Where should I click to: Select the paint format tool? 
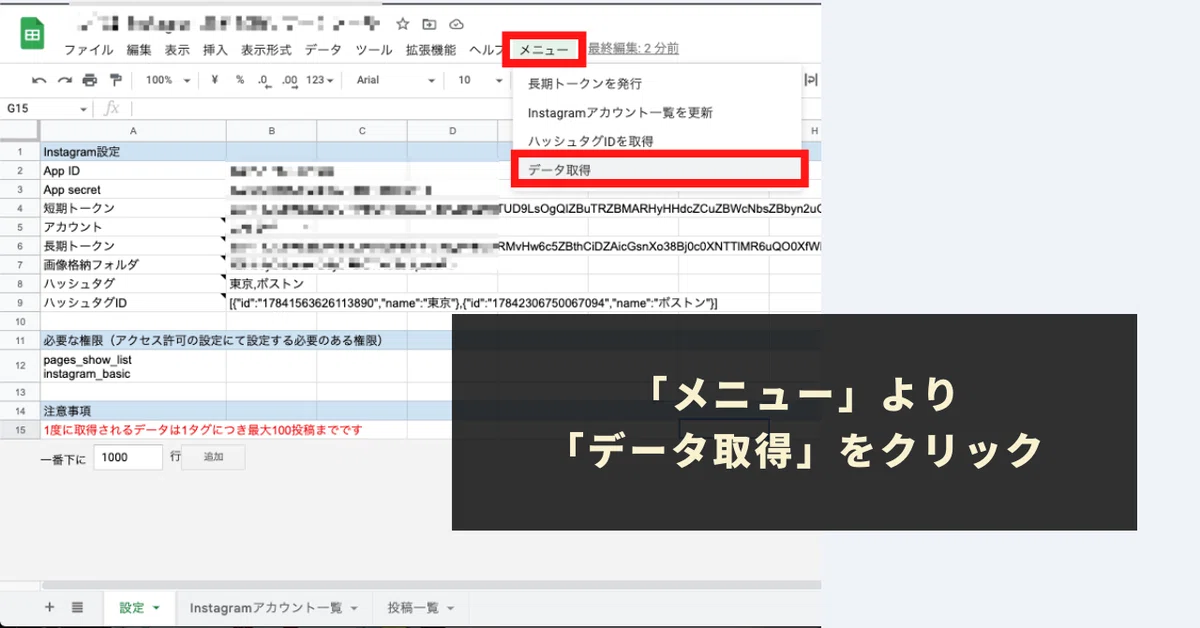point(115,80)
